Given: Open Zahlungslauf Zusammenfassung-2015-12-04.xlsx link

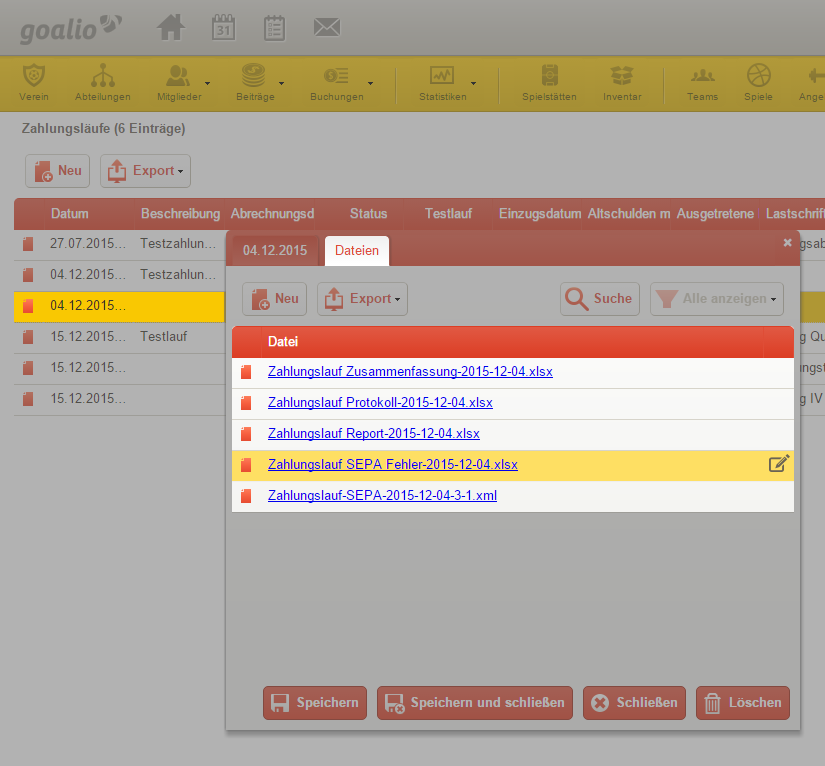Looking at the screenshot, I should click(x=410, y=371).
